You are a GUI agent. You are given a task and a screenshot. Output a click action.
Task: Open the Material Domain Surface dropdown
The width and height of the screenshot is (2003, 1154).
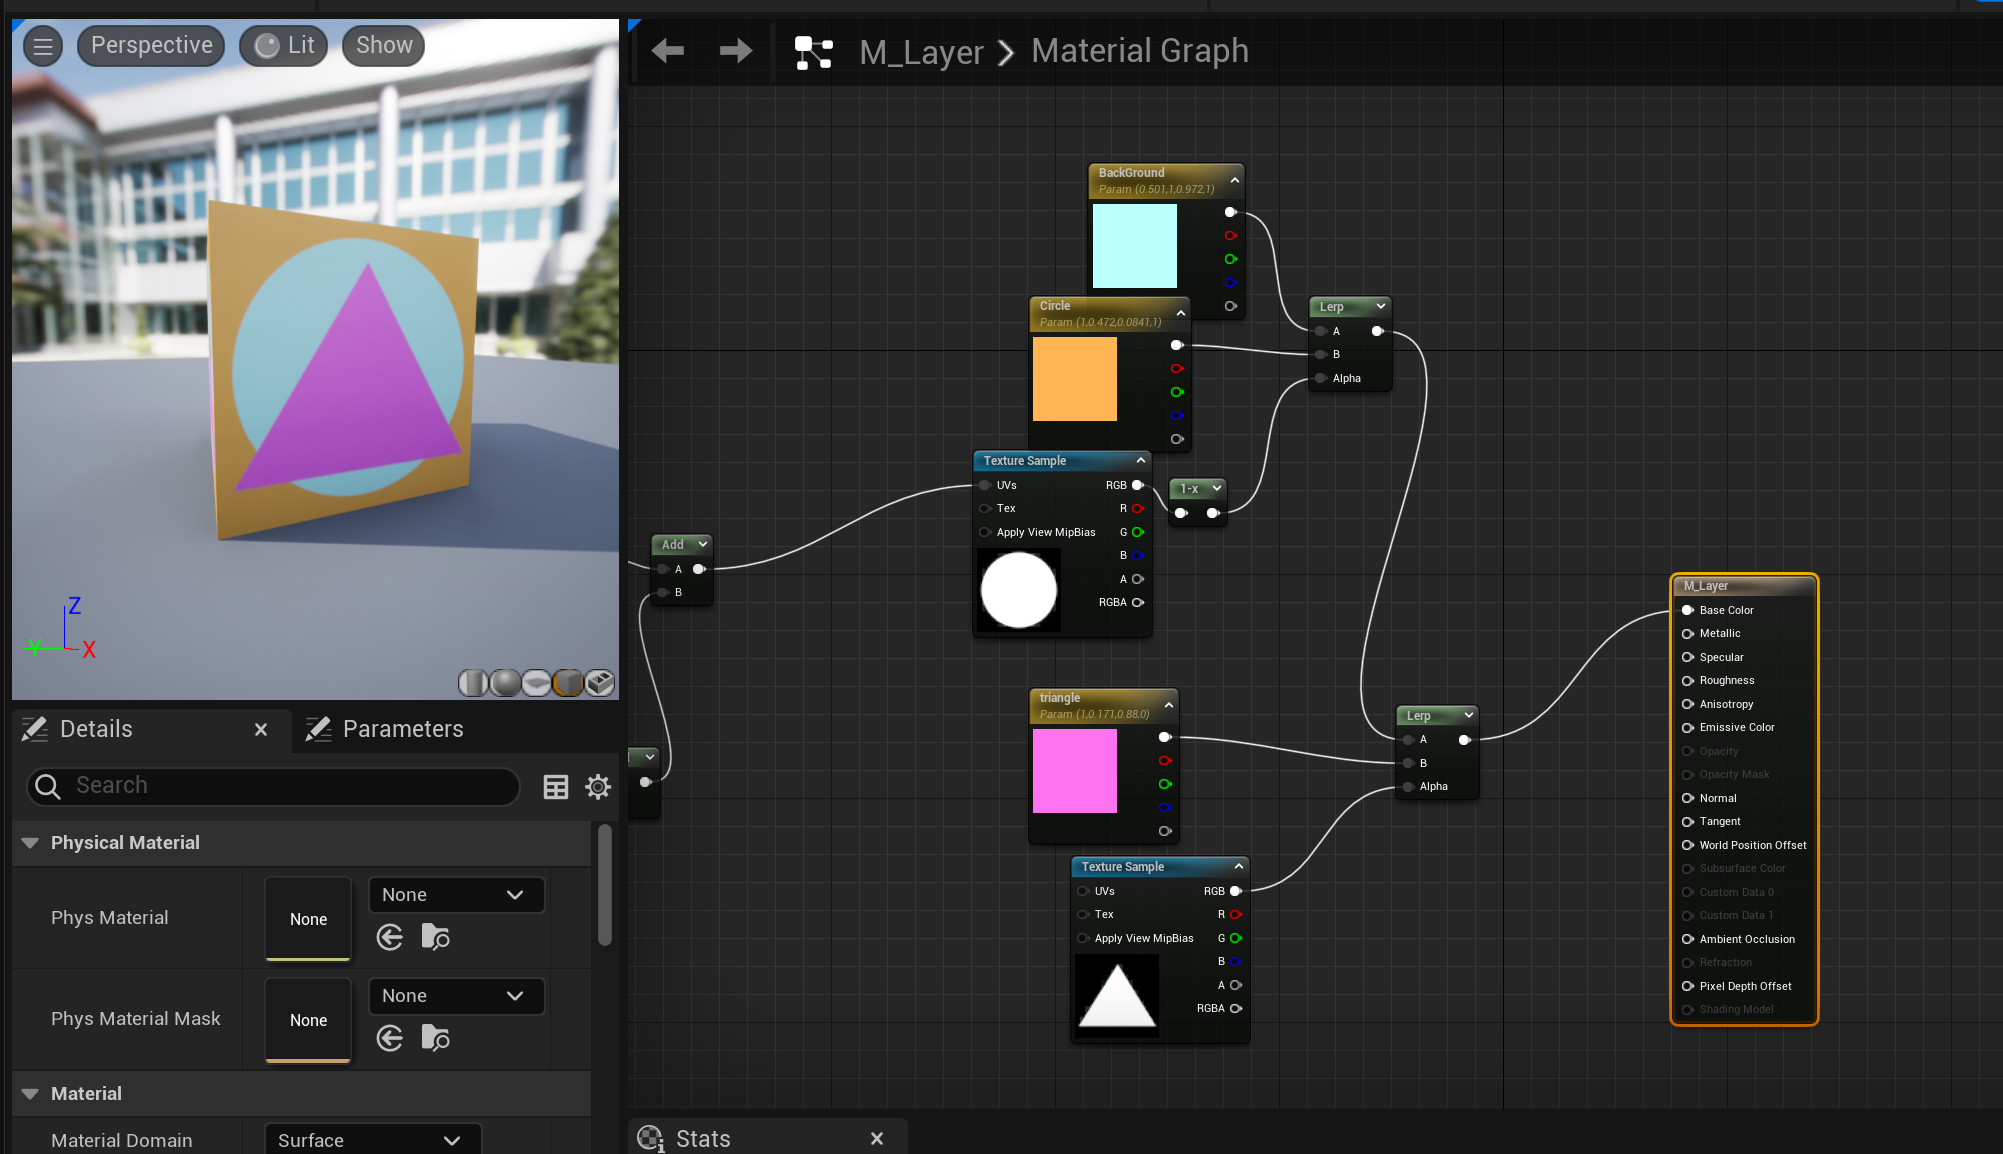(372, 1140)
